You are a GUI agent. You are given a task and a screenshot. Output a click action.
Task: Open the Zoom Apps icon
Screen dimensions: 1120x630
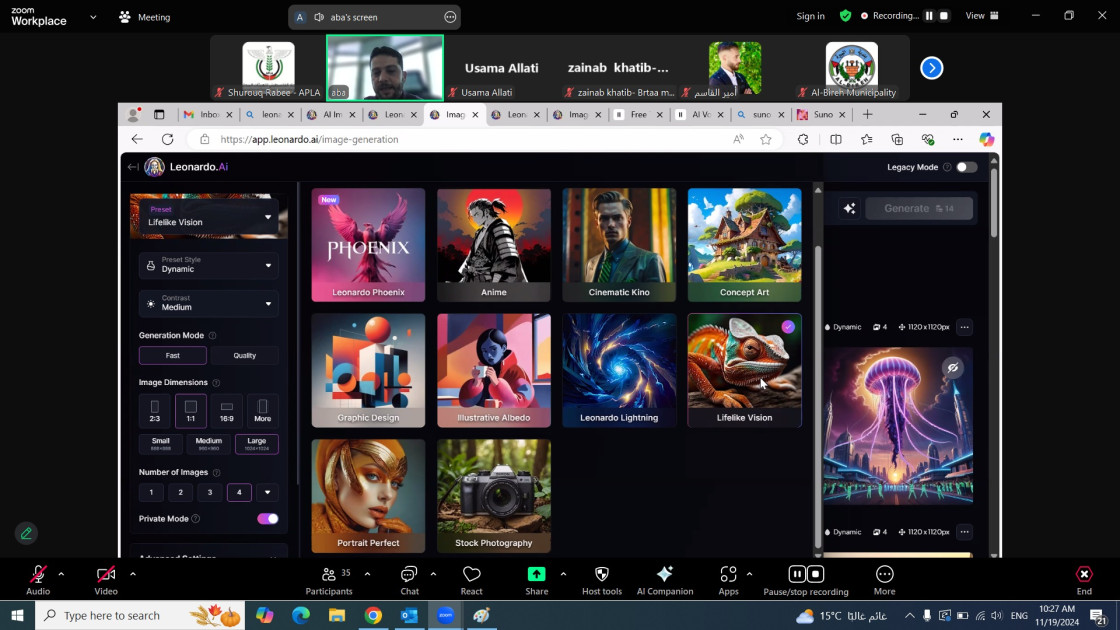point(728,579)
